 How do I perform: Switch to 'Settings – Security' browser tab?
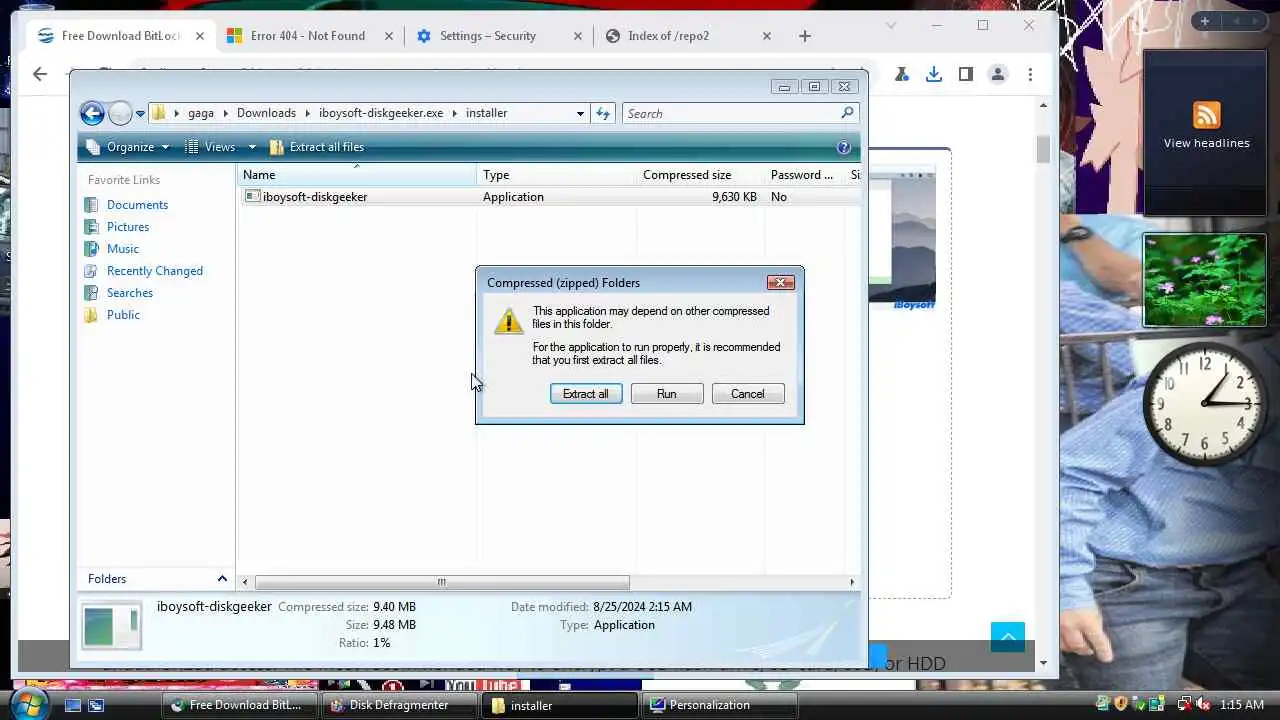487,36
